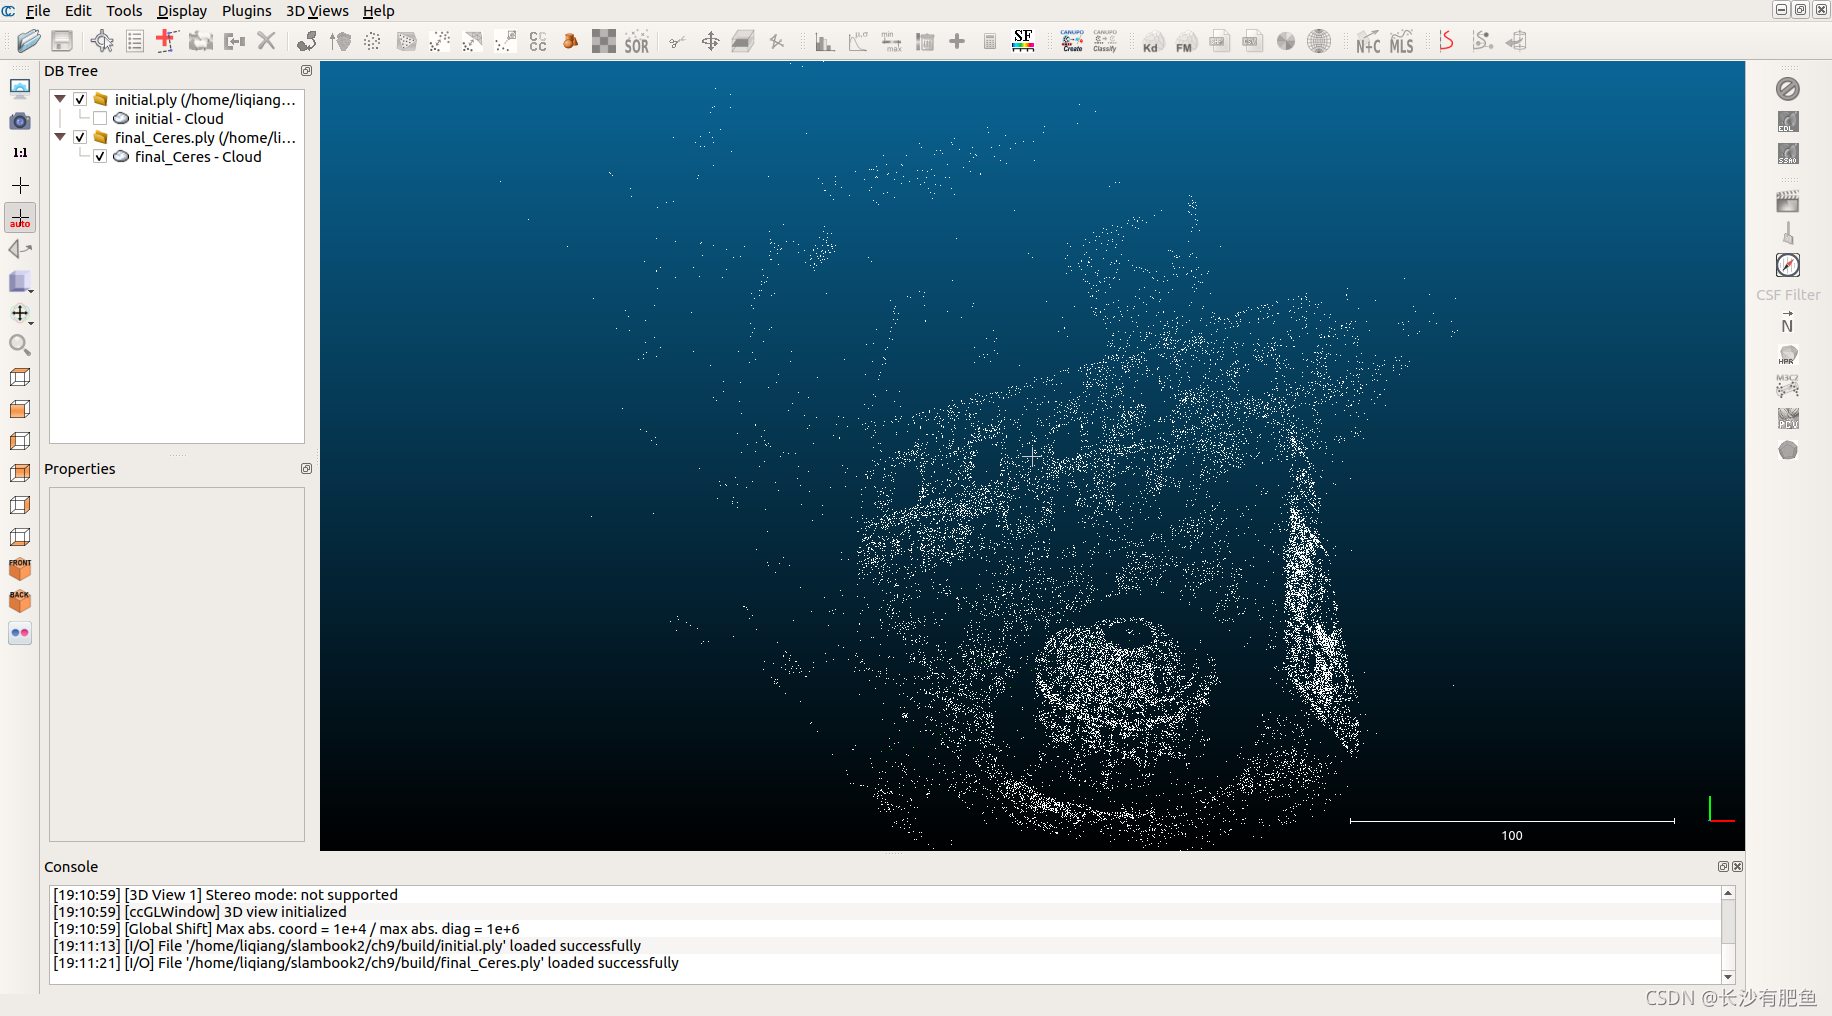The width and height of the screenshot is (1832, 1016).
Task: Open the 3D Views menu
Action: pos(317,11)
